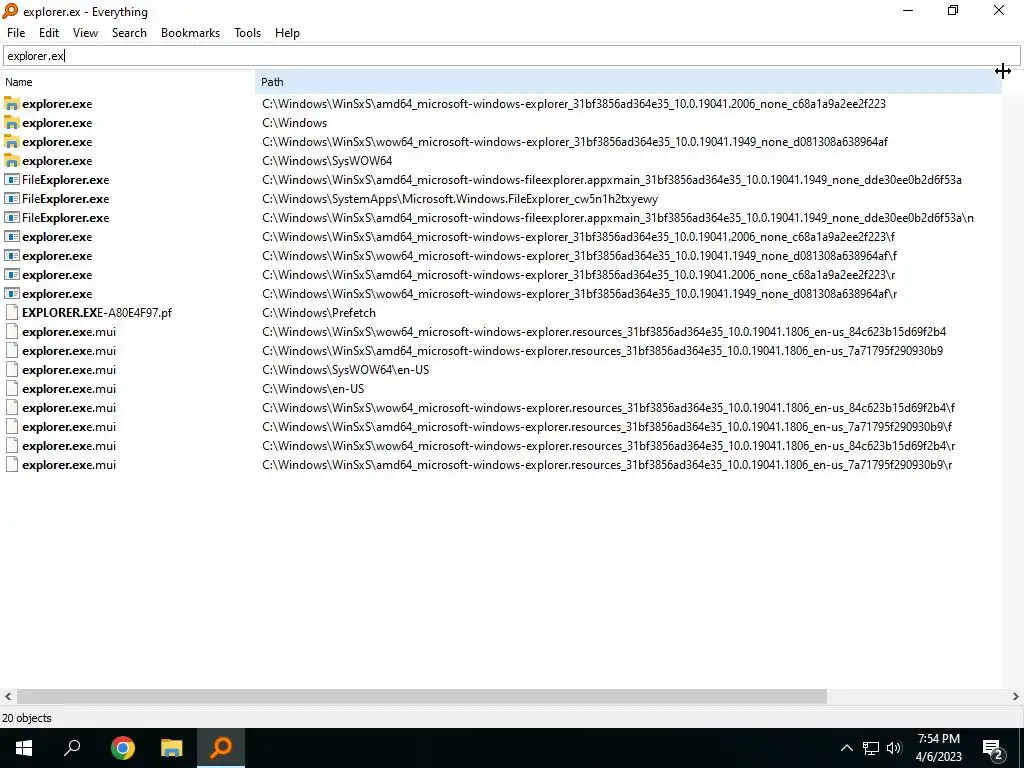1024x768 pixels.
Task: Select explorer.exe icon in C:\Windows\SysWOW64 row
Action: [11, 161]
